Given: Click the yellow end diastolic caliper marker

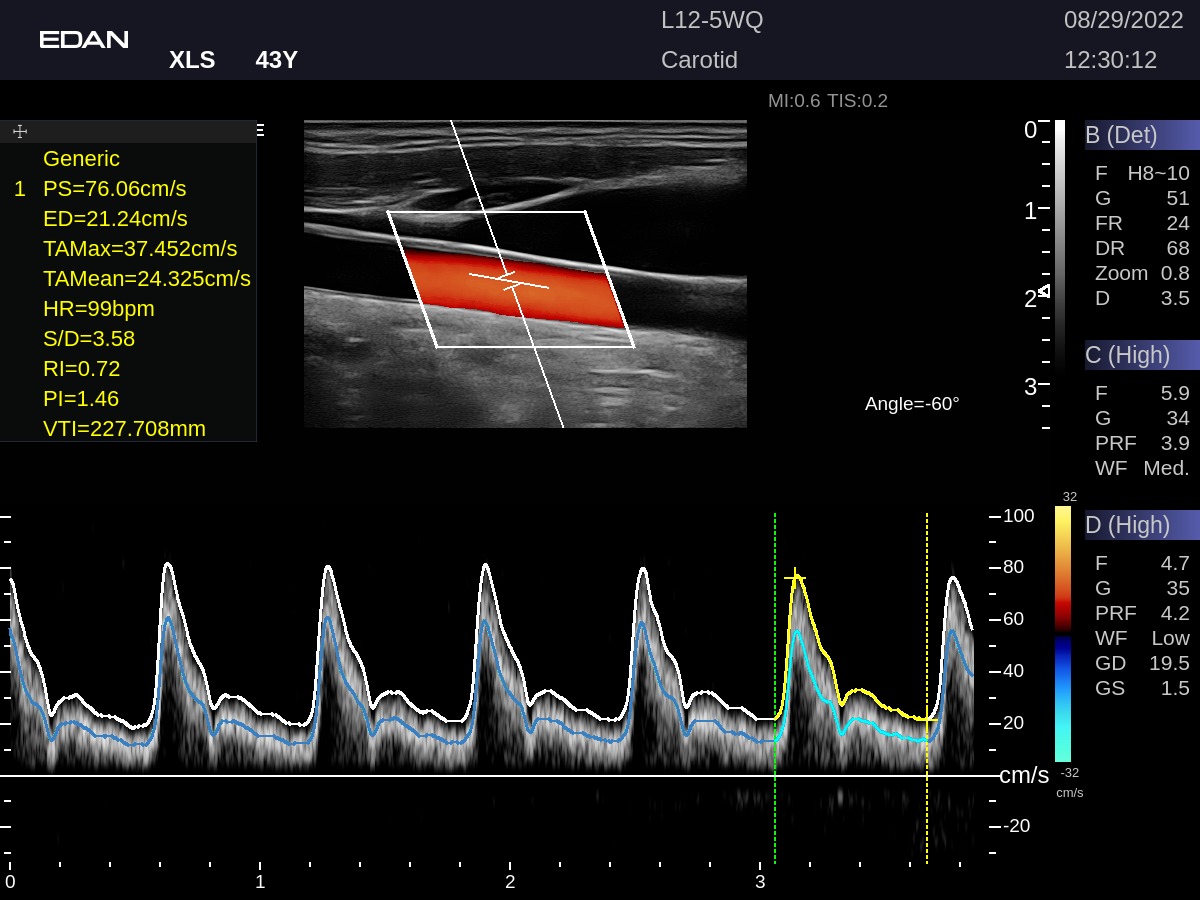Looking at the screenshot, I should pyautogui.click(x=927, y=719).
